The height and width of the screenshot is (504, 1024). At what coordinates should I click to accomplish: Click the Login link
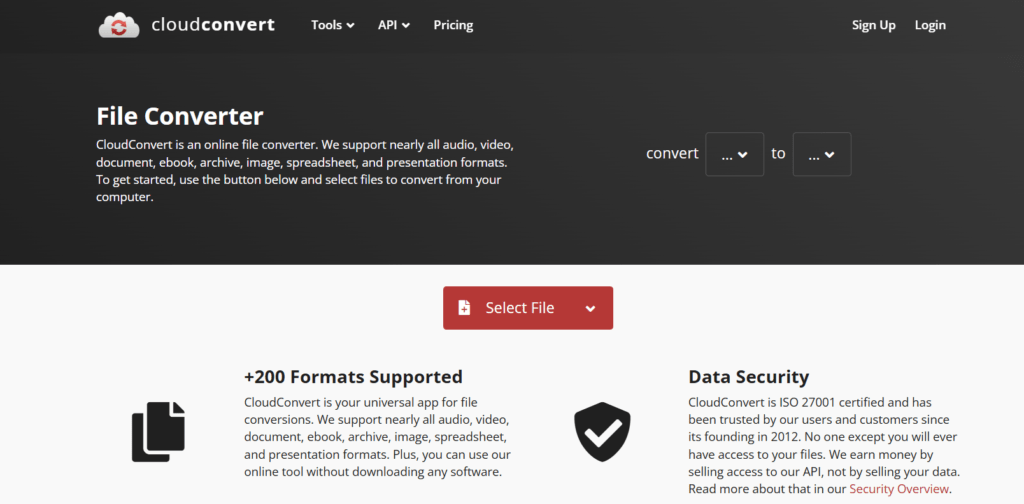coord(930,25)
